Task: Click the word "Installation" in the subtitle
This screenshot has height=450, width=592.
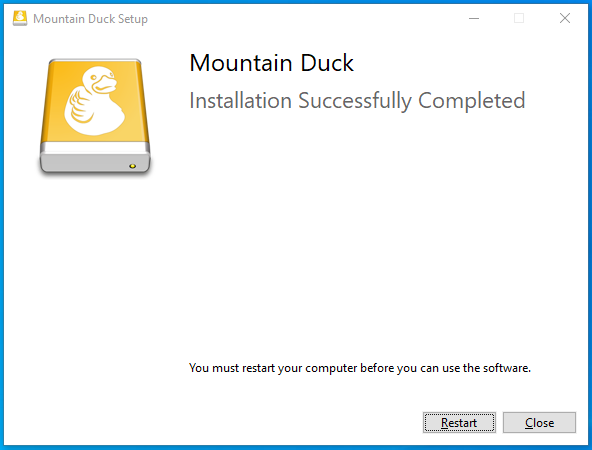Action: point(240,101)
